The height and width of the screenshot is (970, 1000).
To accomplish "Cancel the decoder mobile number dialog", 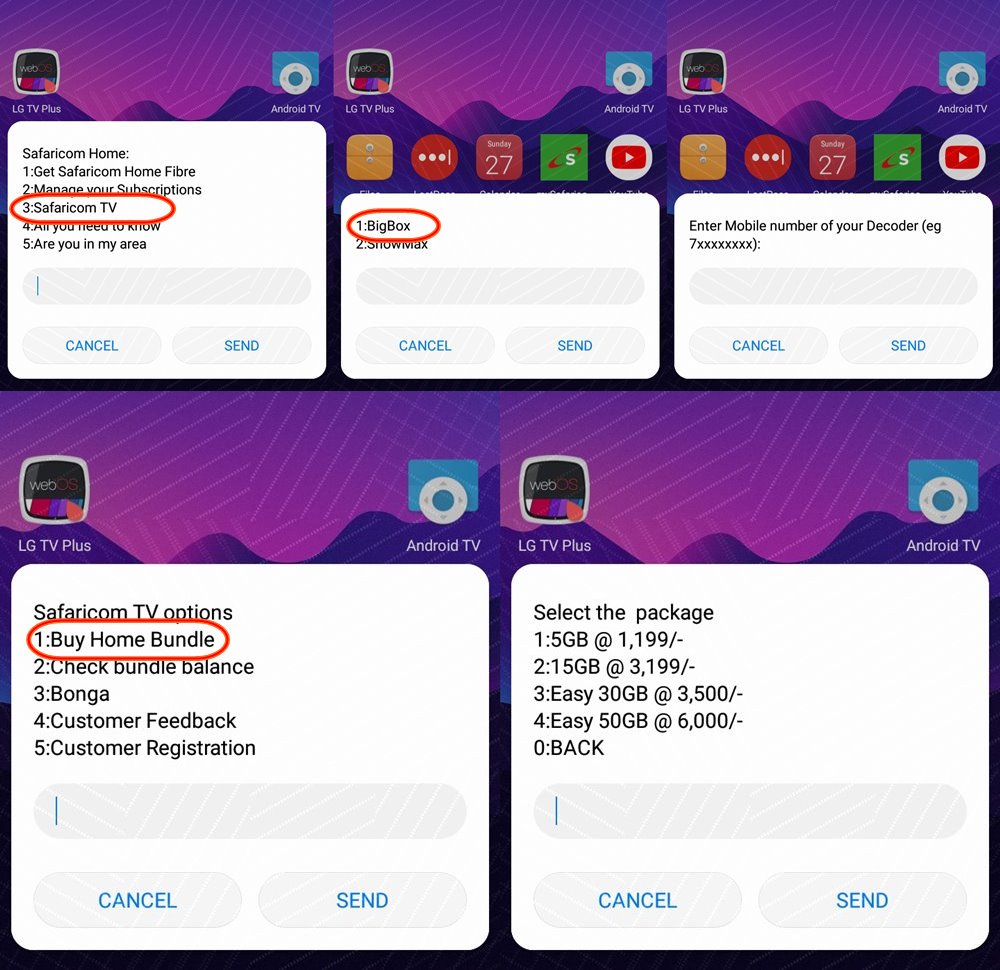I will 758,346.
